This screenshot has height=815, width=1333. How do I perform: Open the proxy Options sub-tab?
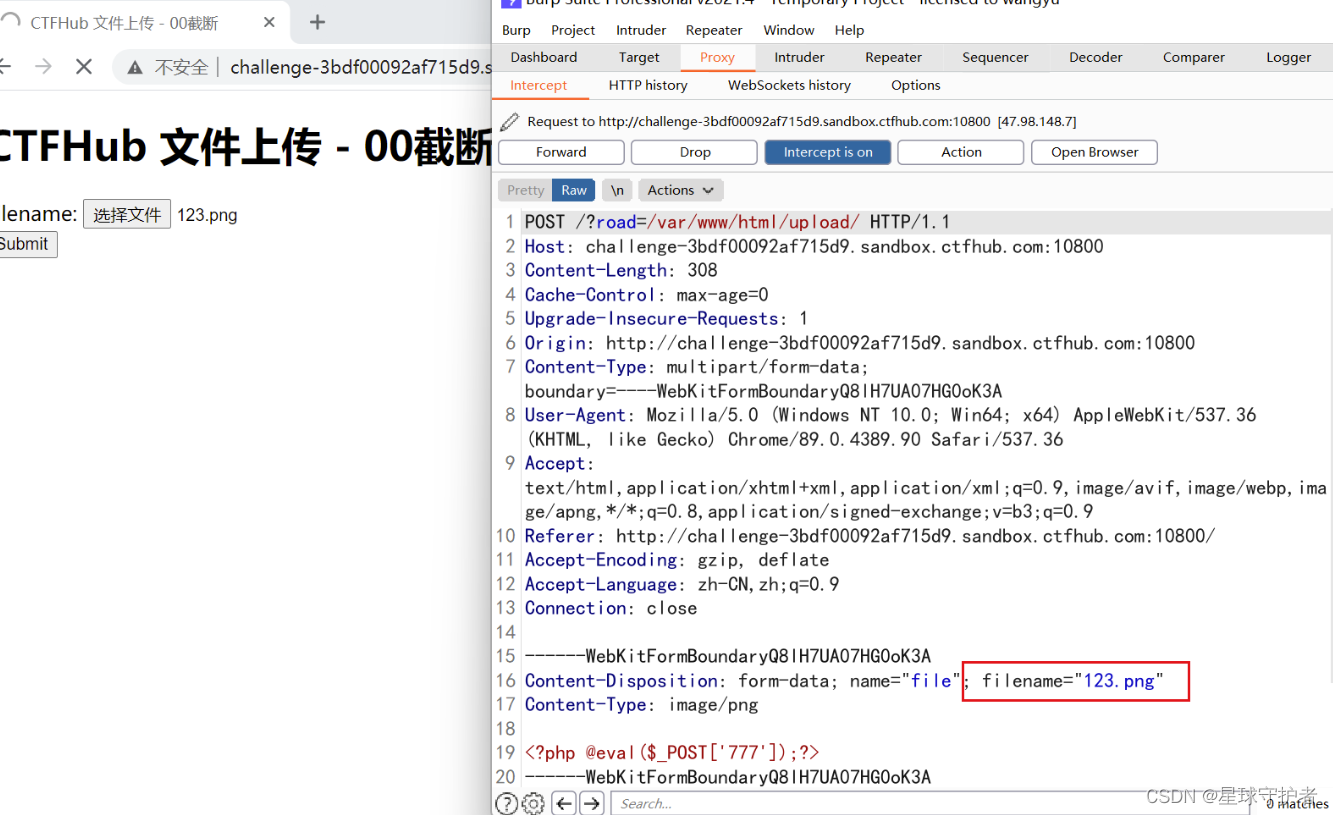(916, 85)
